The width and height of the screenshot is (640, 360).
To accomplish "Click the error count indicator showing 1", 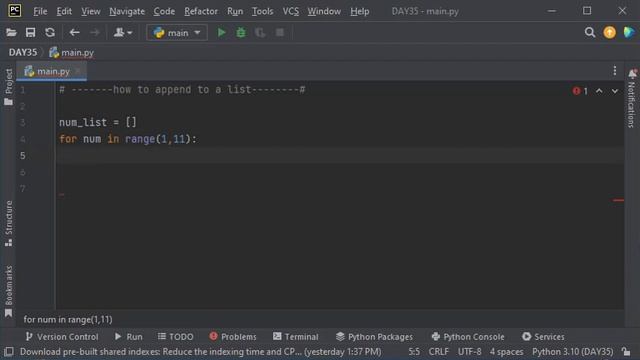I will 580,91.
